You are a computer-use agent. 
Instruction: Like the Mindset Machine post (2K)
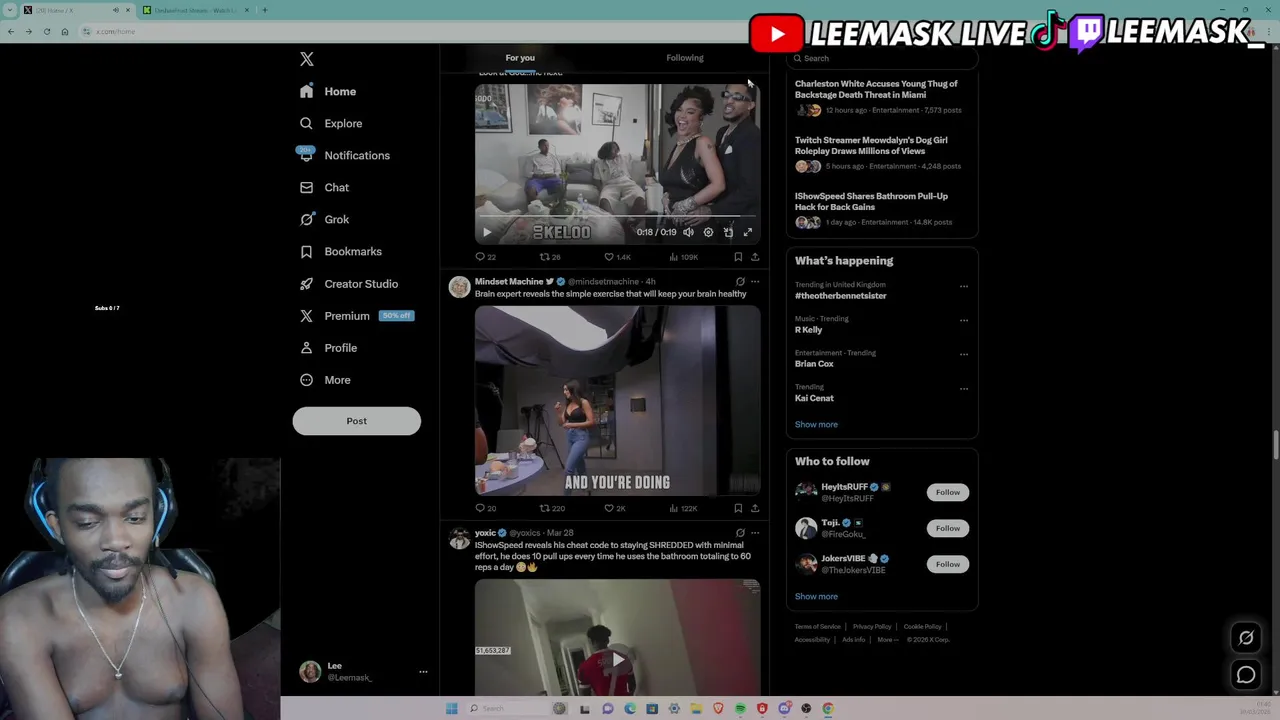tap(615, 508)
